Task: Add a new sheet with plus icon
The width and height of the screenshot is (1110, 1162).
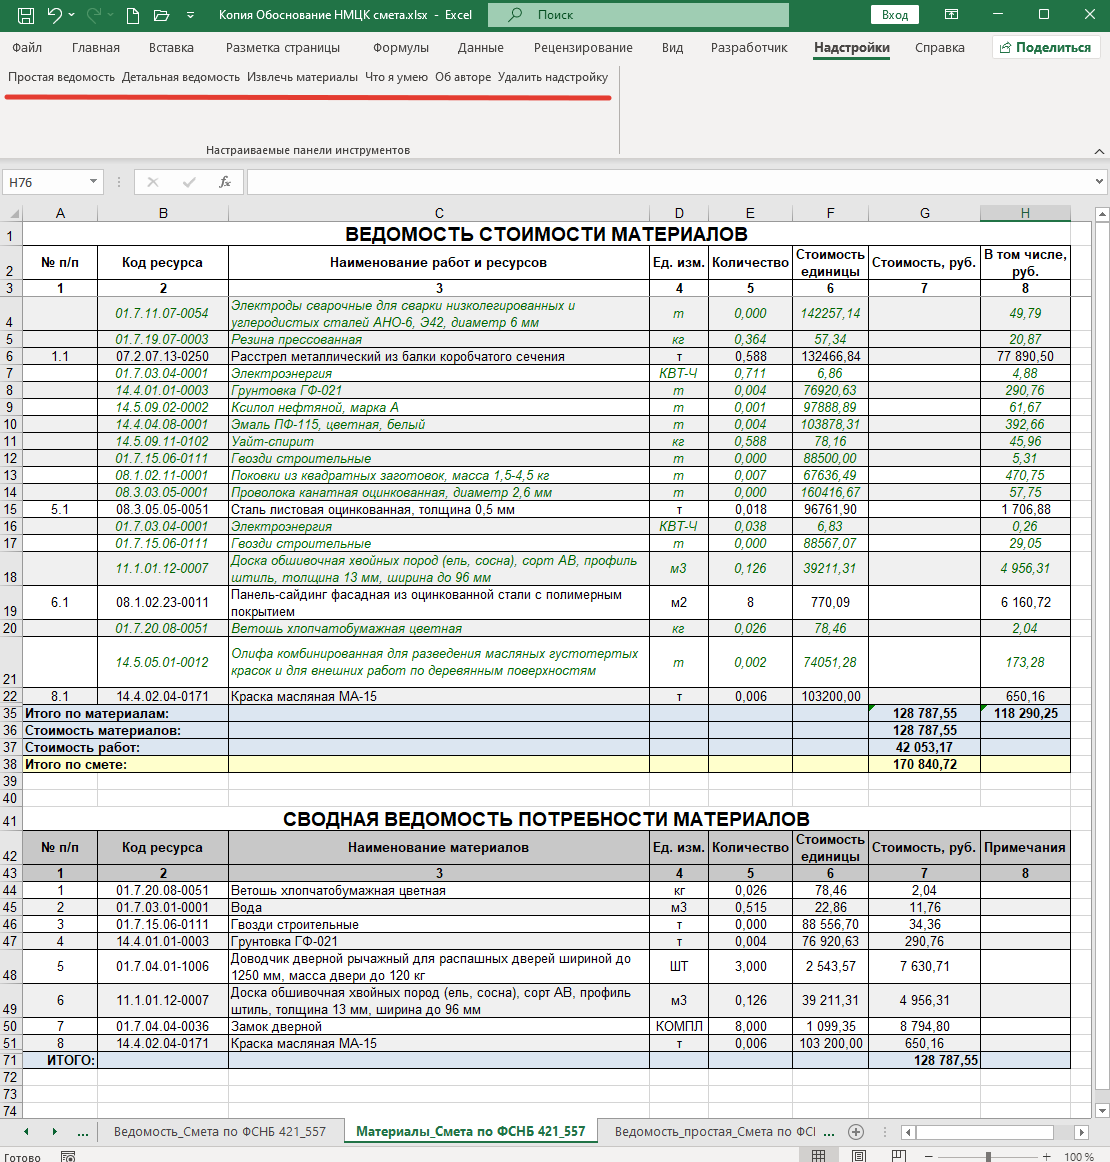Action: (x=855, y=1132)
